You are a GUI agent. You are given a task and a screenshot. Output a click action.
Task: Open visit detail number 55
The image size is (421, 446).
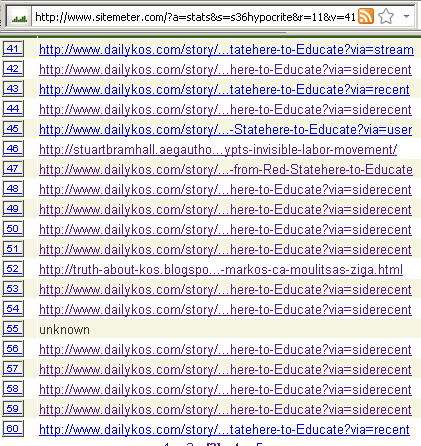click(13, 329)
